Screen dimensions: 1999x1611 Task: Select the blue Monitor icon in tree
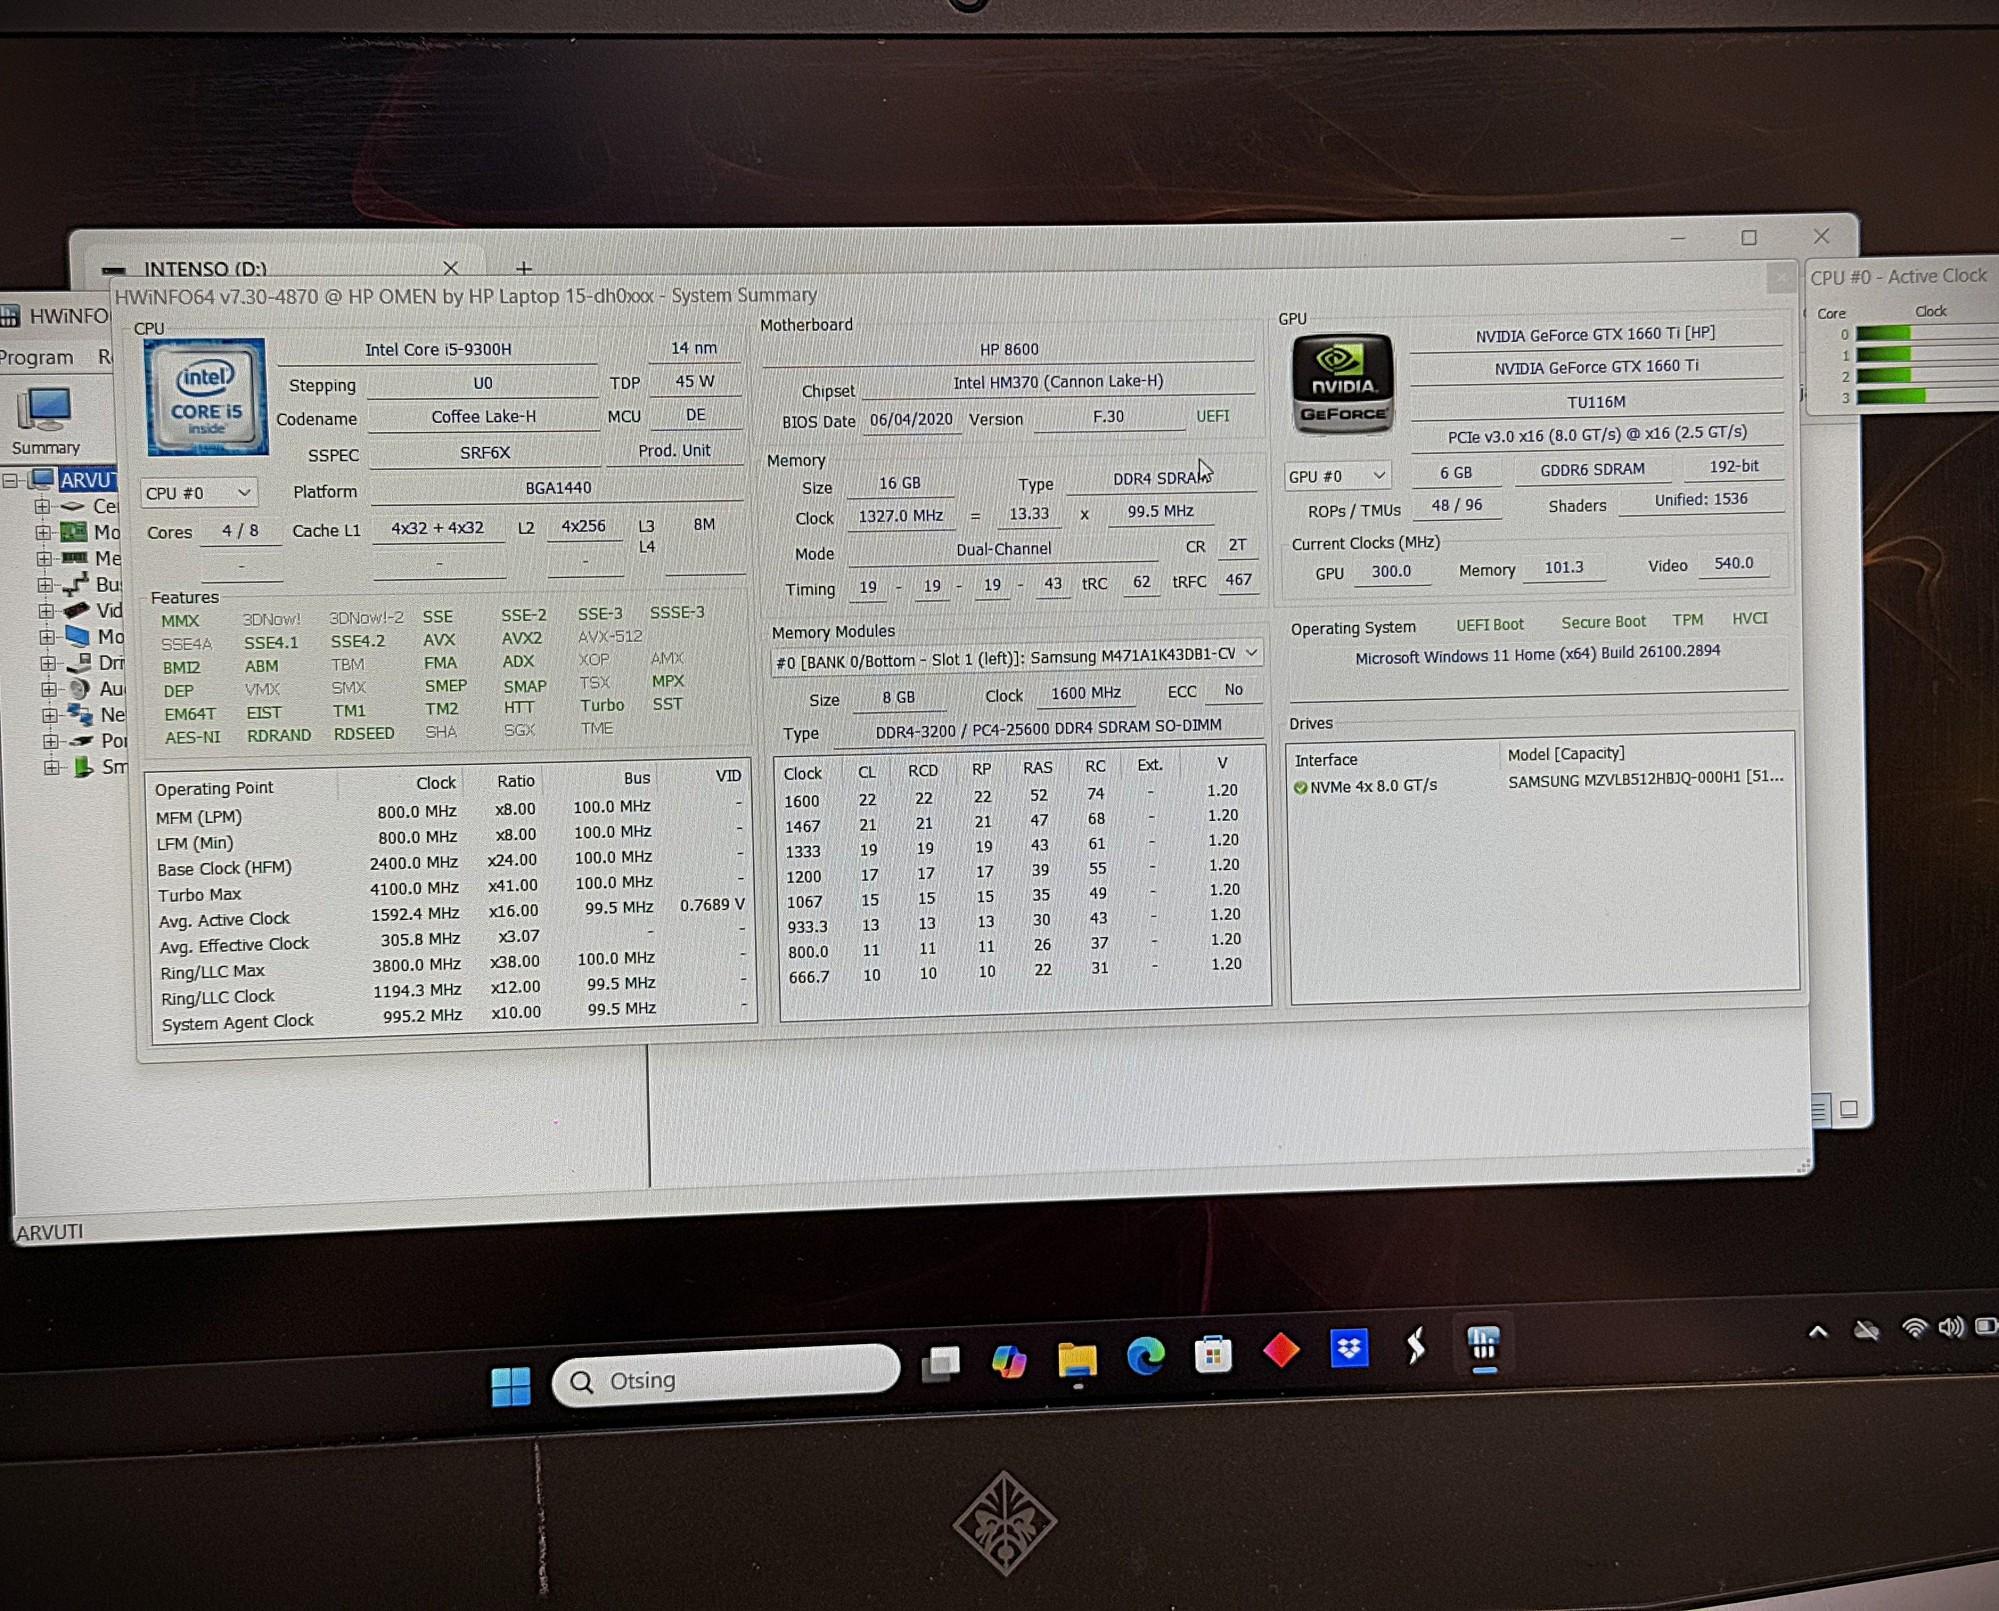77,636
